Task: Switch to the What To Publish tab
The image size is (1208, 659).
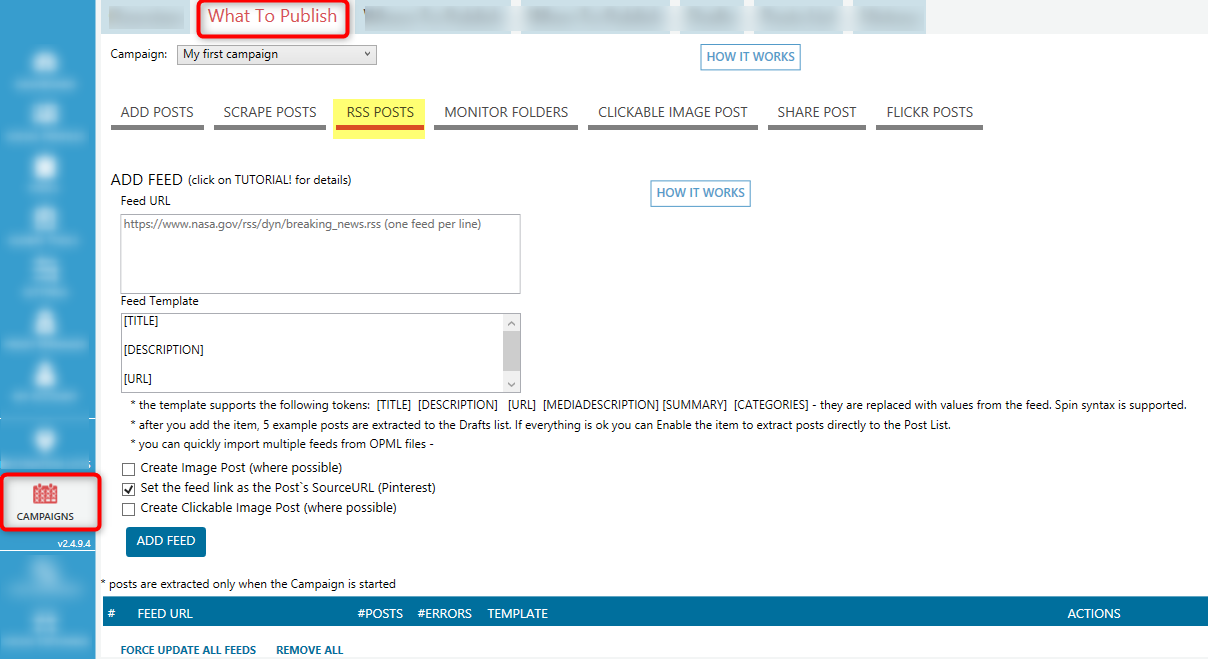Action: click(x=273, y=17)
